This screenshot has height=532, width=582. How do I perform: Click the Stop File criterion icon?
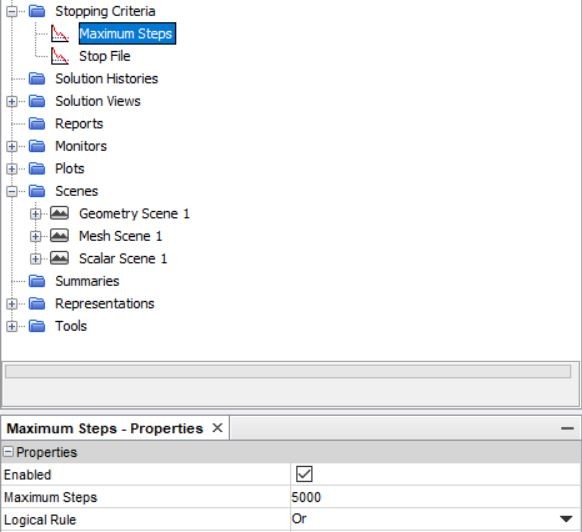pyautogui.click(x=59, y=56)
